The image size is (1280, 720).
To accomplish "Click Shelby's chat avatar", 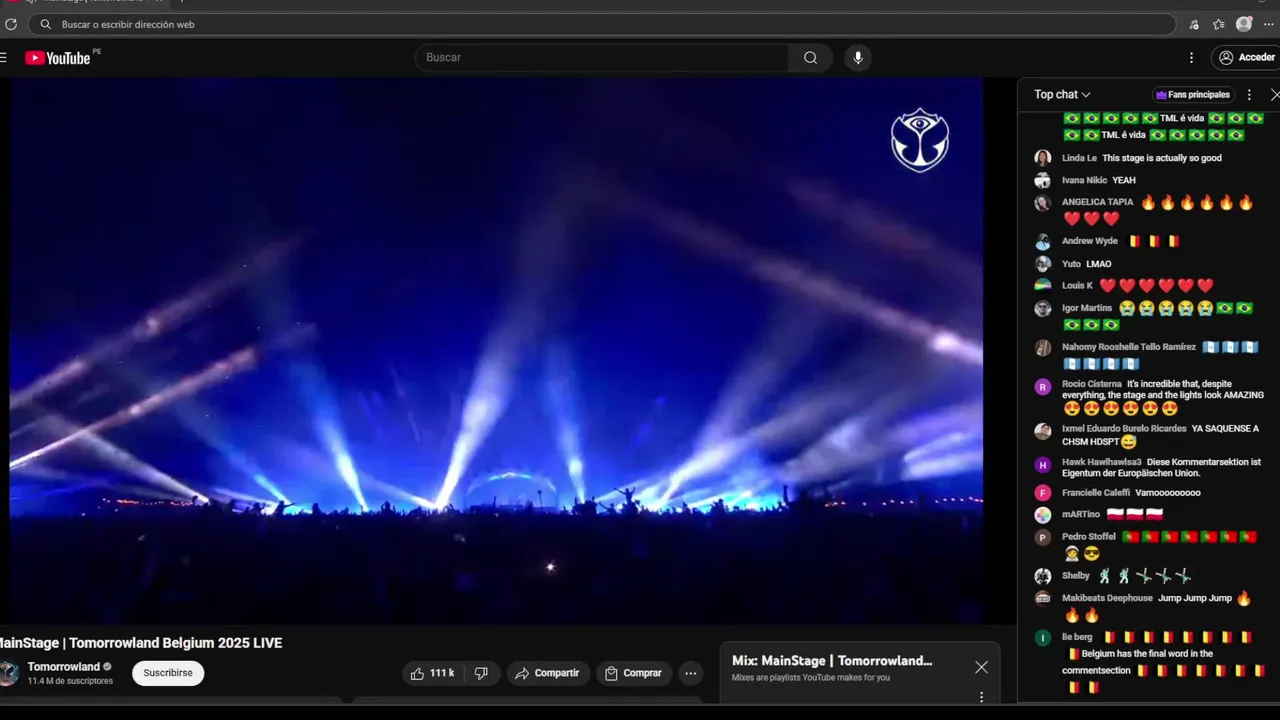I will [x=1042, y=576].
